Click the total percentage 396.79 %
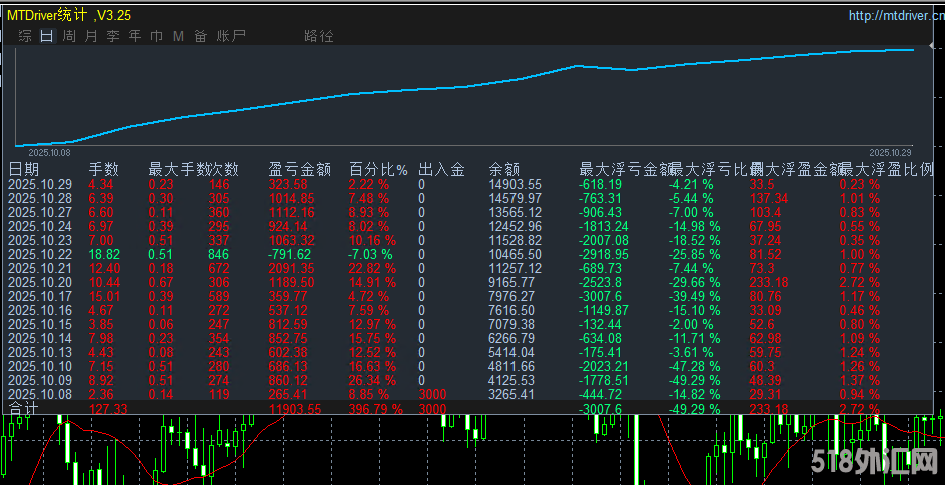 click(x=376, y=408)
